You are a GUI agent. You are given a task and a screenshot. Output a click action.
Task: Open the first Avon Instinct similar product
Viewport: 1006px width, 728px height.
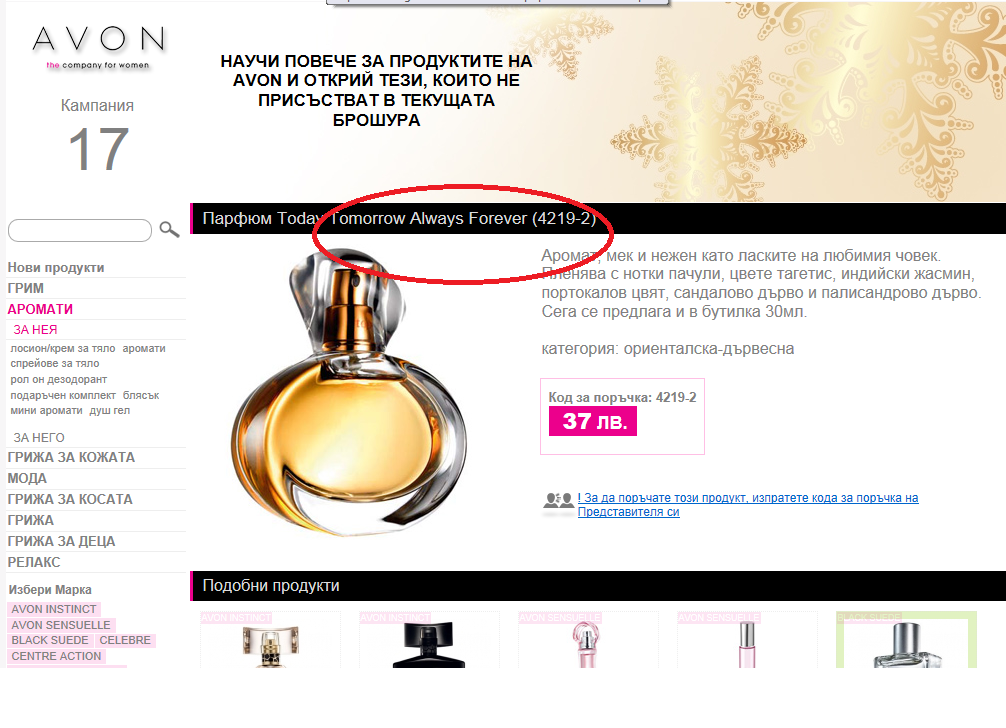(x=270, y=640)
